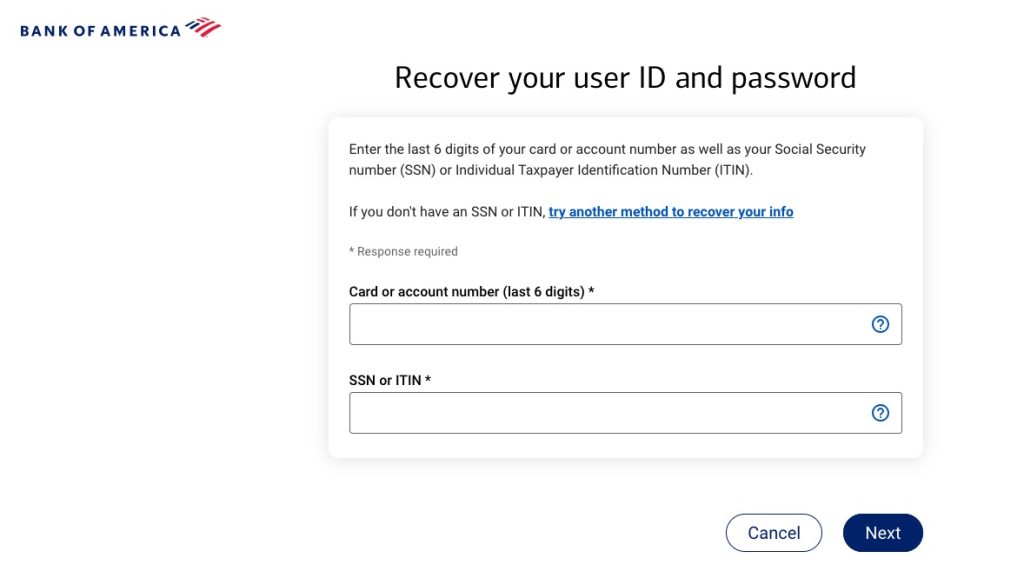
Task: Click the second instruction line mentioning ITIN
Action: pyautogui.click(x=550, y=170)
